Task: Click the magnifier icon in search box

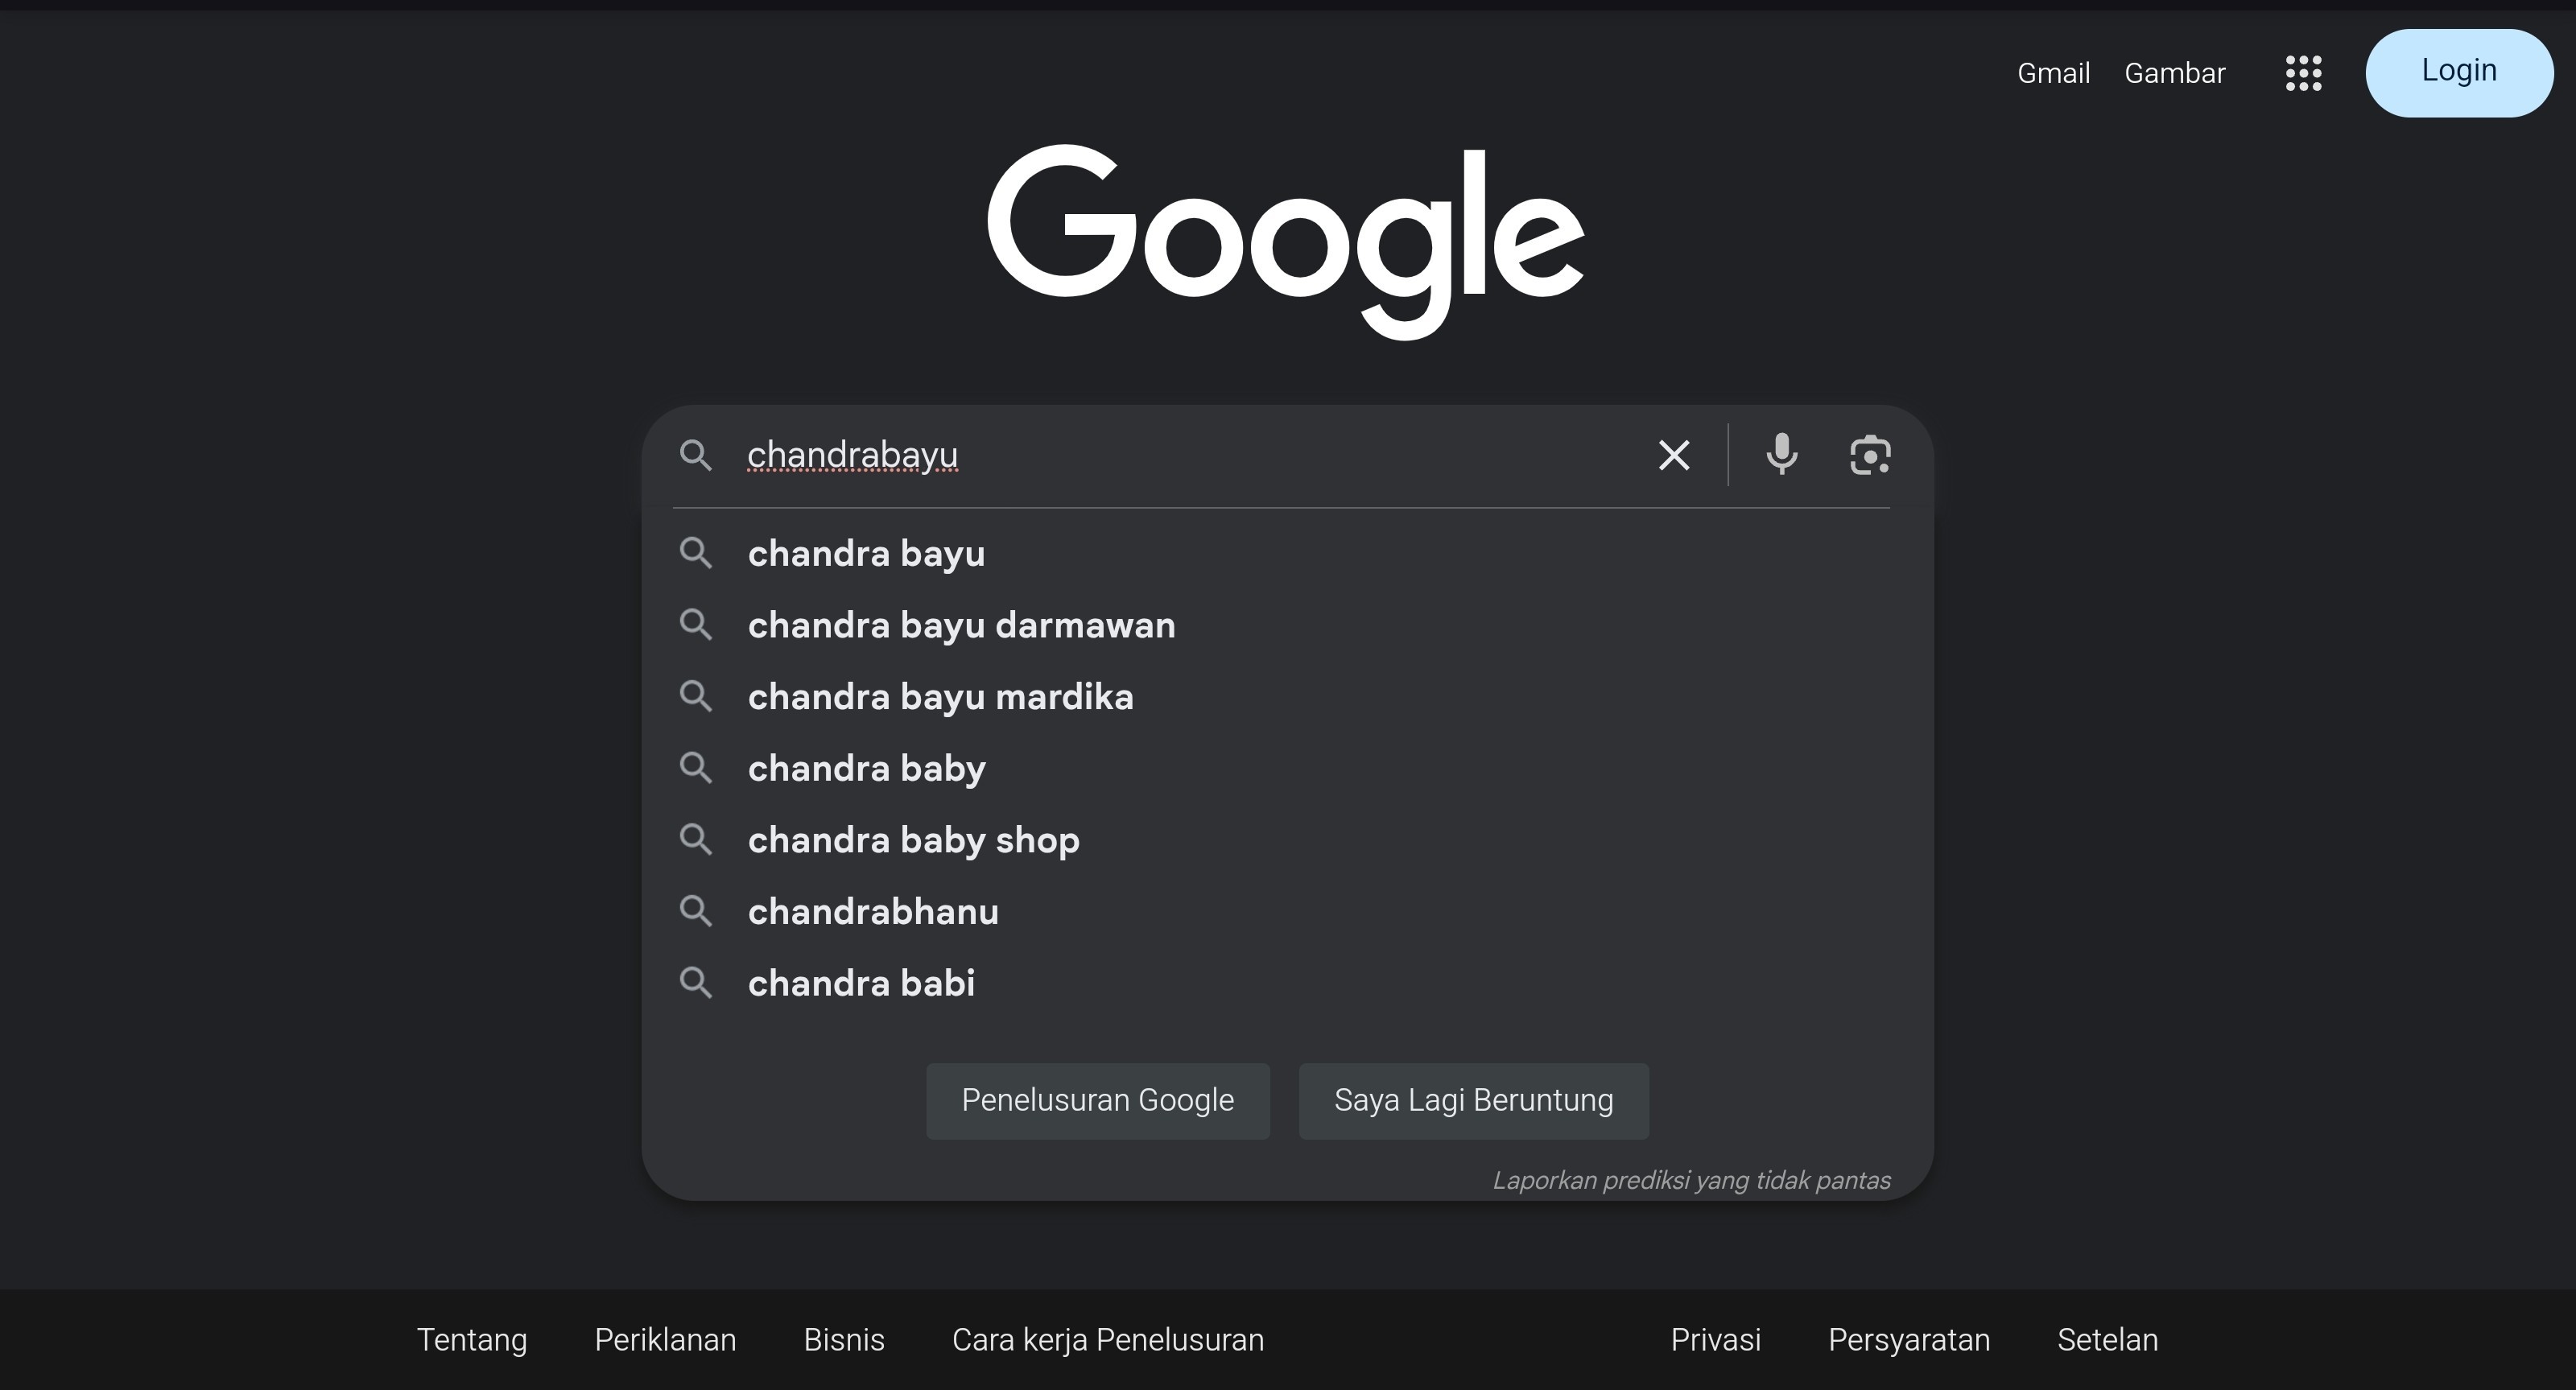Action: click(x=696, y=455)
